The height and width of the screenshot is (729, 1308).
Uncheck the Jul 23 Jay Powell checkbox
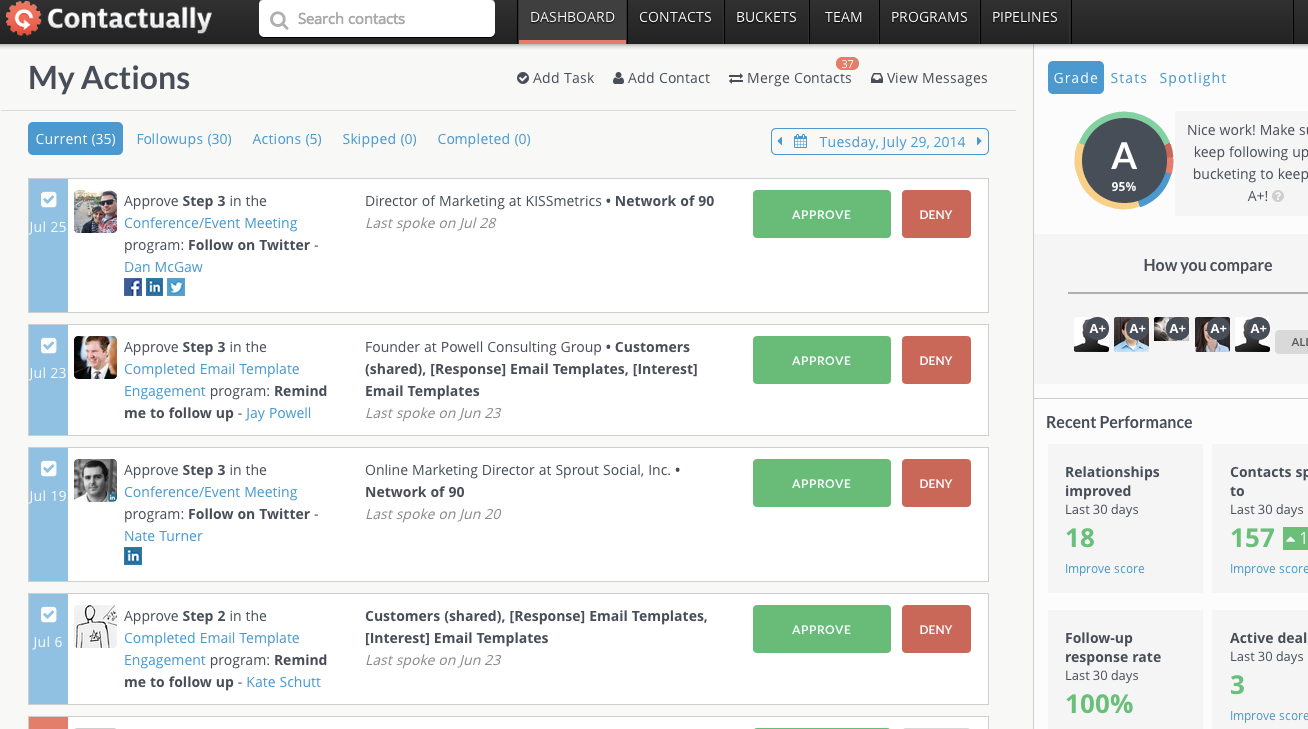[48, 345]
